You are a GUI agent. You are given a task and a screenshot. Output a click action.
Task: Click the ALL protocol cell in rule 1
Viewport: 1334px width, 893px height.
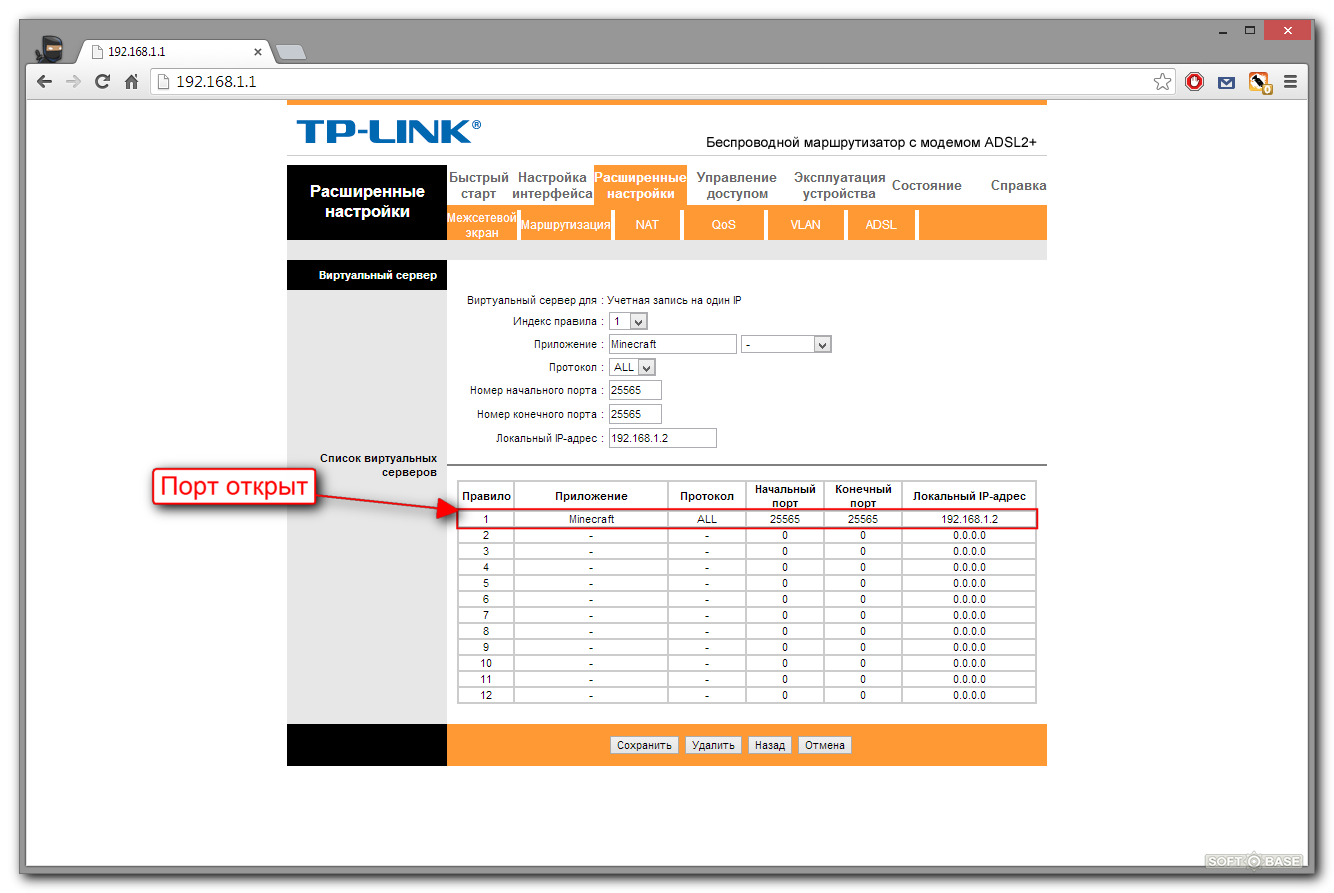(707, 519)
